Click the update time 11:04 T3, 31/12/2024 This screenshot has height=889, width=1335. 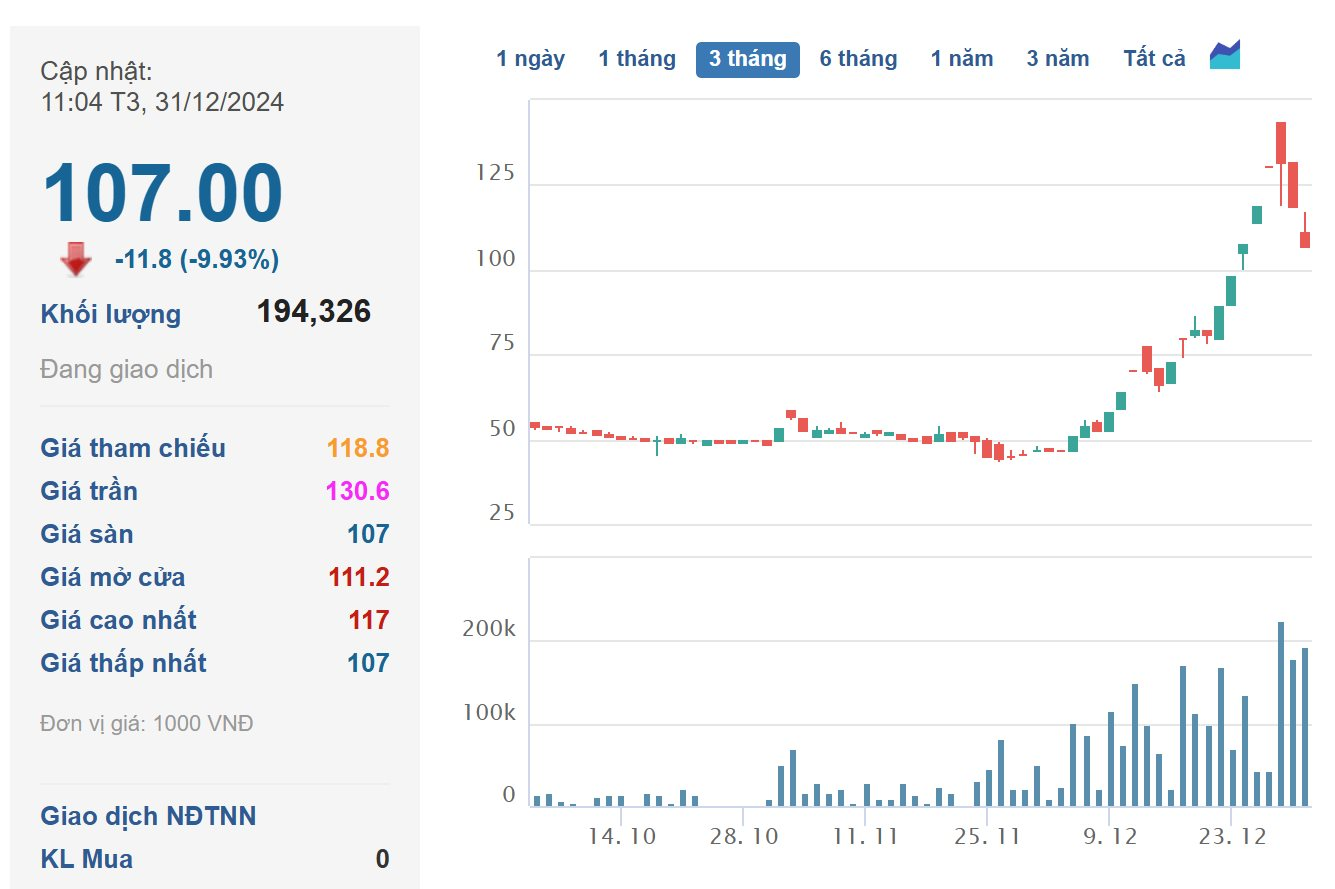pos(162,102)
